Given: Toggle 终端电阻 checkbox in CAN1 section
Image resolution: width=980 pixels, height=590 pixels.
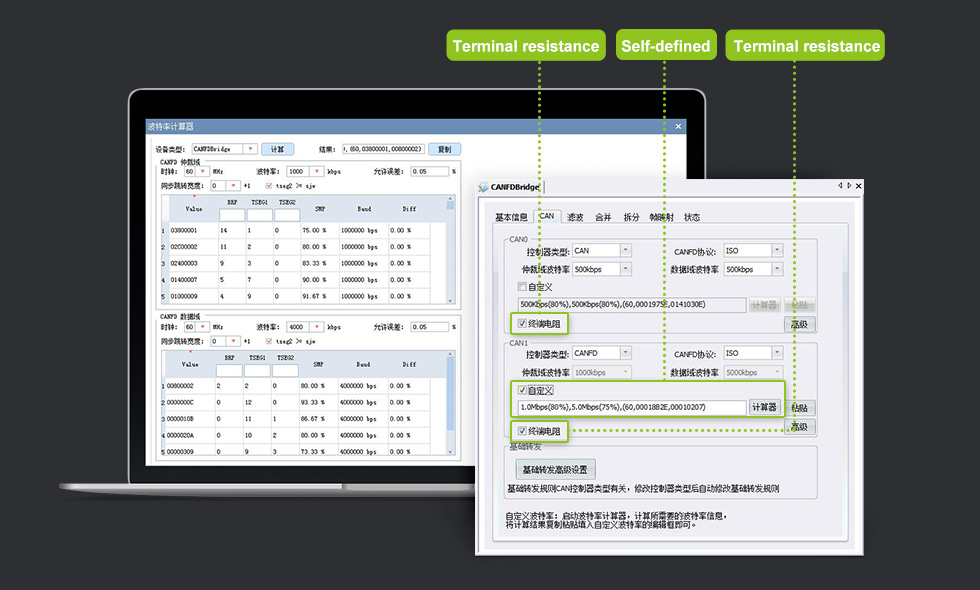Looking at the screenshot, I should [x=522, y=431].
